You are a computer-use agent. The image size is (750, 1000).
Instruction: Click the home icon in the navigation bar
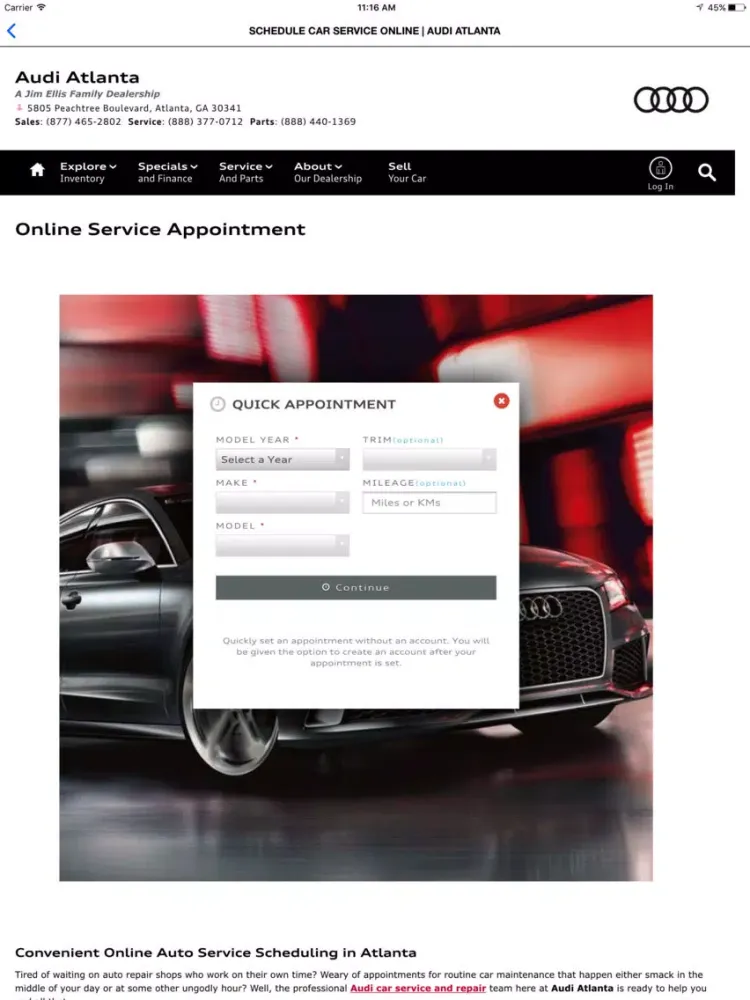pos(37,170)
